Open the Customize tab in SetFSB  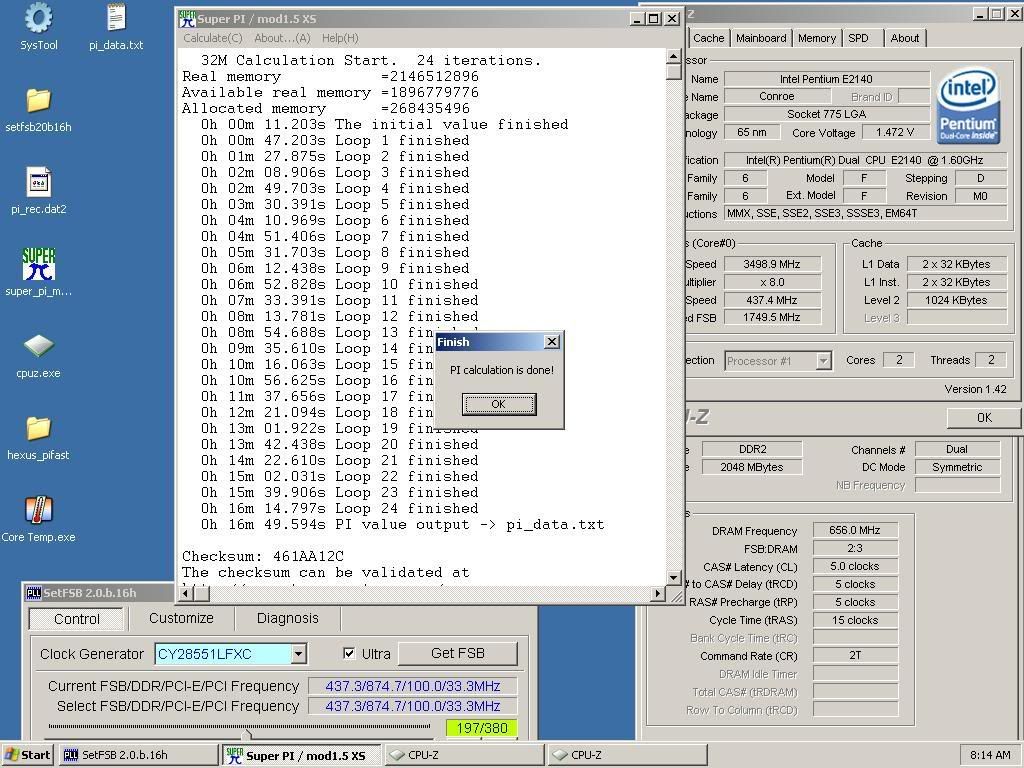tap(181, 618)
